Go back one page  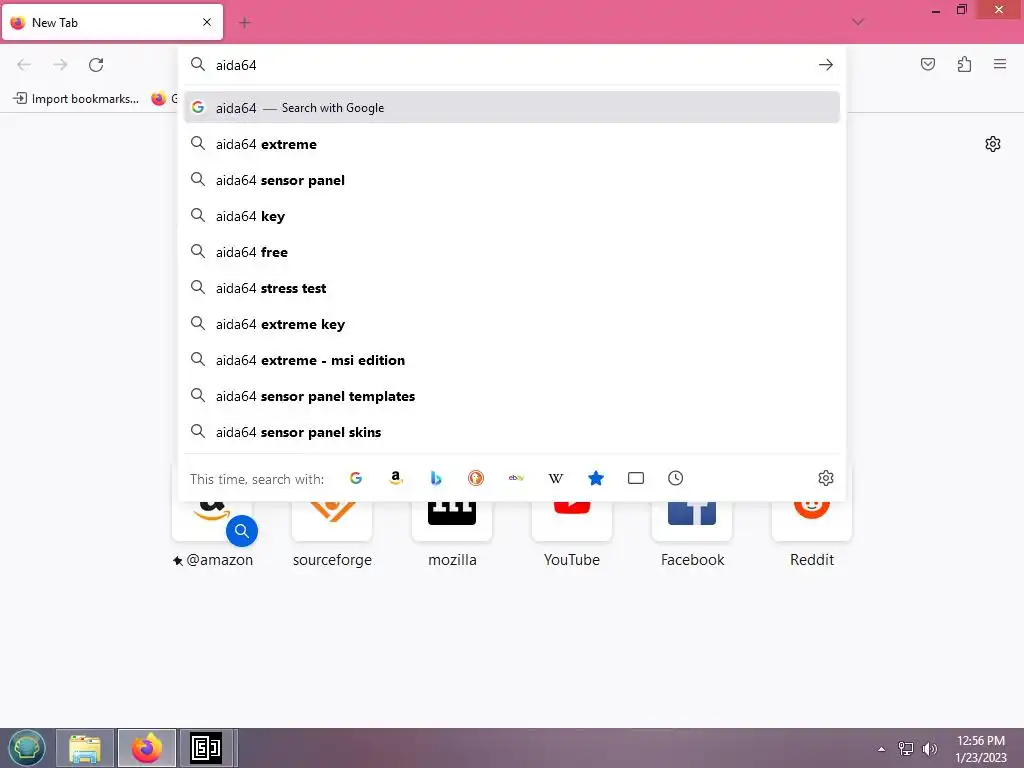[24, 65]
